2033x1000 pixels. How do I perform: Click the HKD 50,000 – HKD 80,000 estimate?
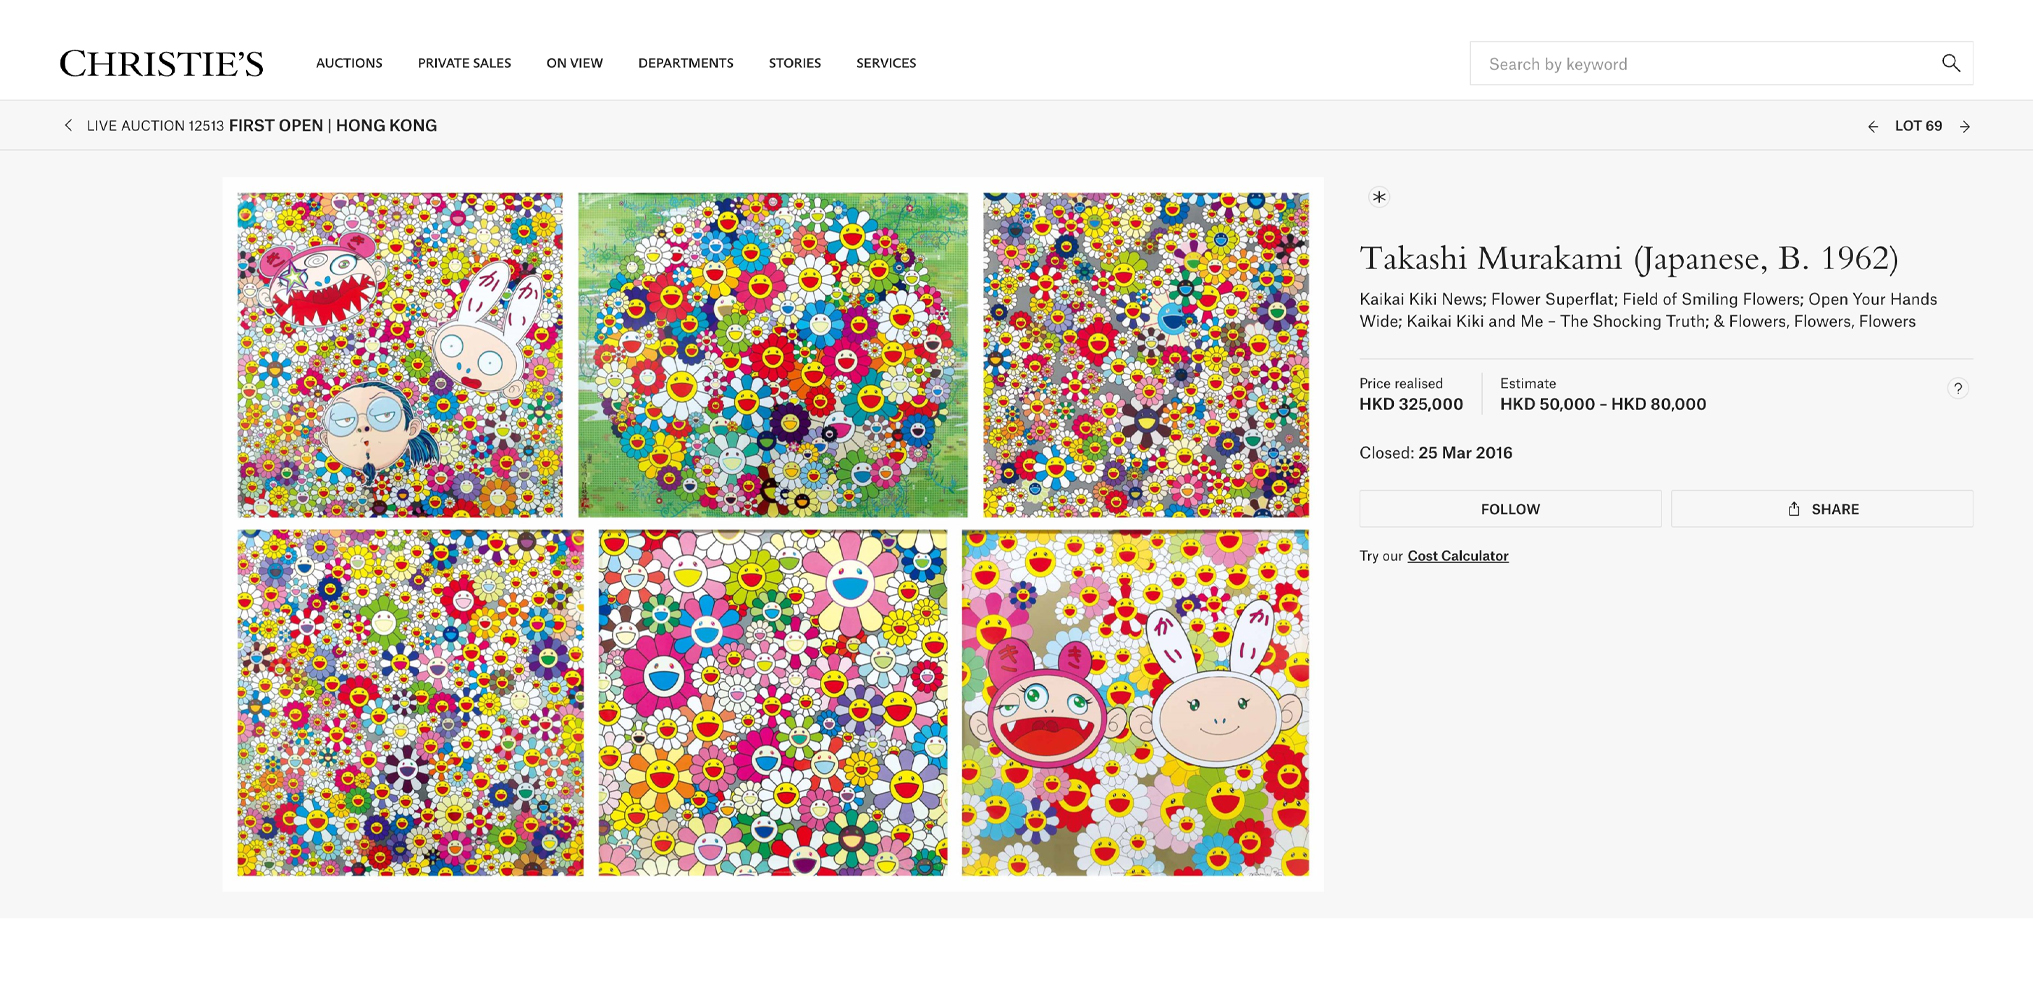pos(1603,404)
